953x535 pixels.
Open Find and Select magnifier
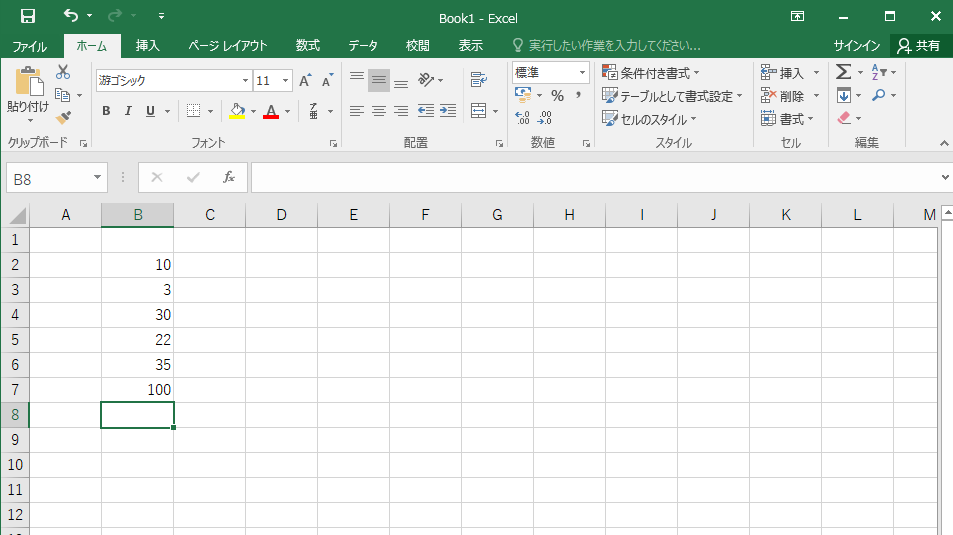click(x=878, y=95)
